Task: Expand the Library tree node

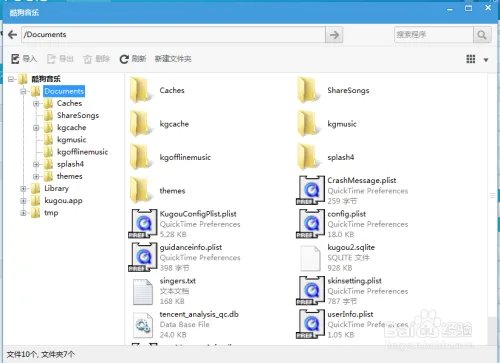Action: tap(23, 188)
